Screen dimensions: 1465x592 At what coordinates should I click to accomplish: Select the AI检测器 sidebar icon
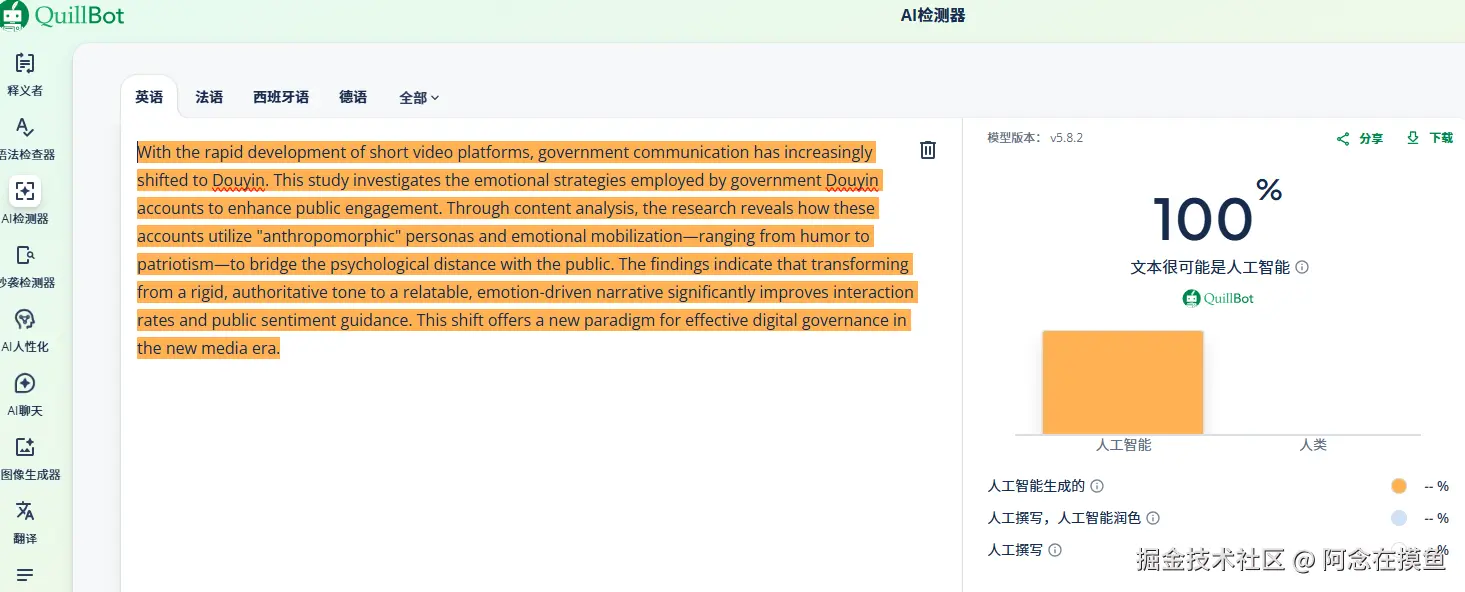(x=25, y=191)
